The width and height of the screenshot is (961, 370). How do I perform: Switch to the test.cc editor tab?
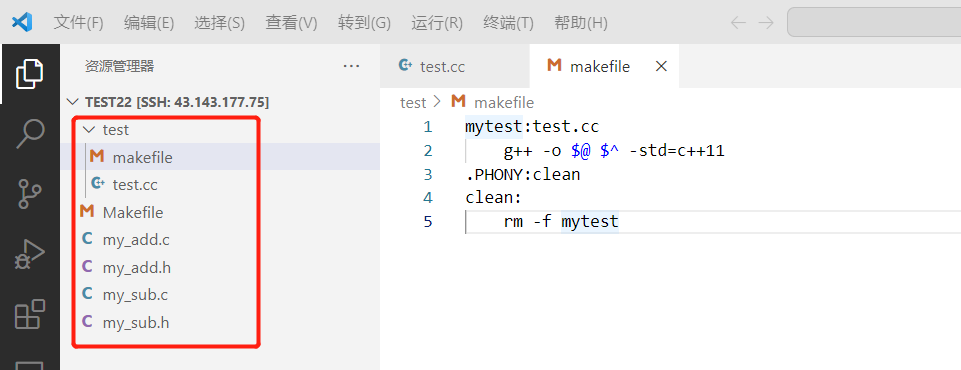(x=454, y=66)
